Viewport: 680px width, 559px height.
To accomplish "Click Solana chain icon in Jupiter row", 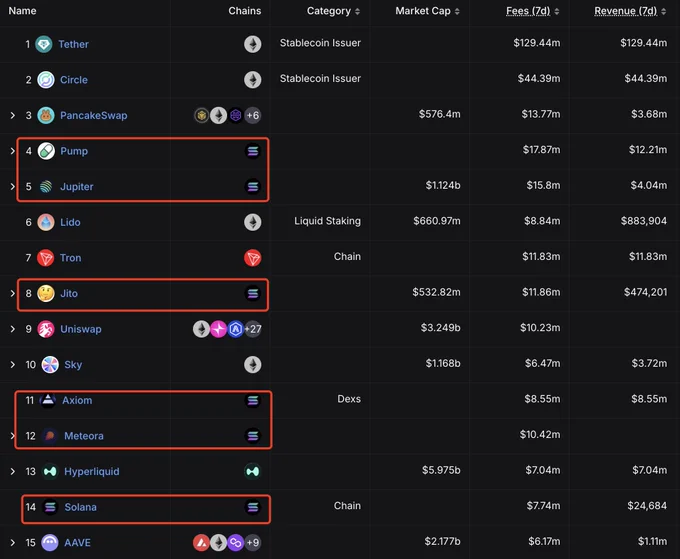I will click(x=253, y=186).
